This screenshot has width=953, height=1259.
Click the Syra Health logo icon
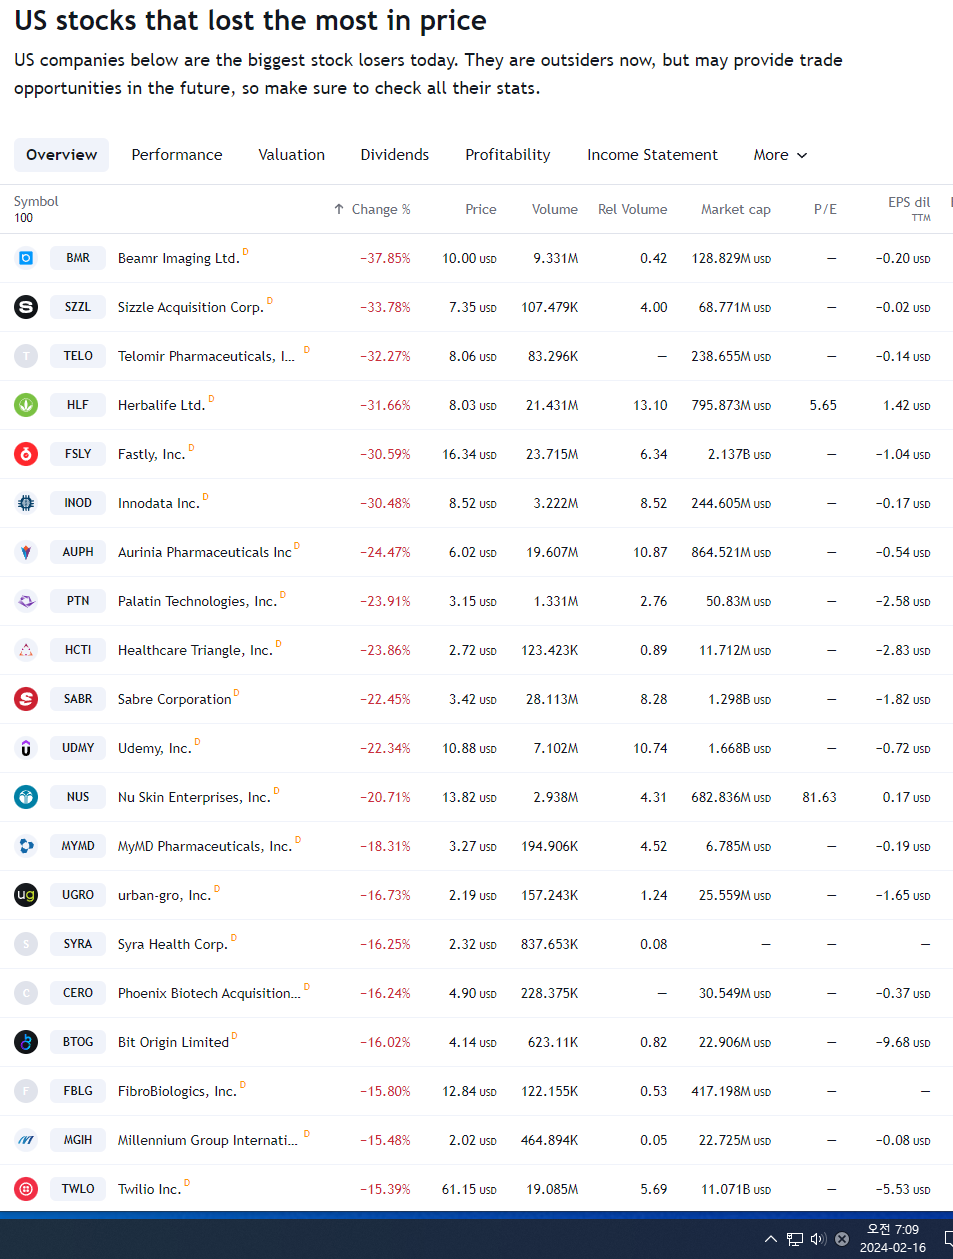[26, 944]
